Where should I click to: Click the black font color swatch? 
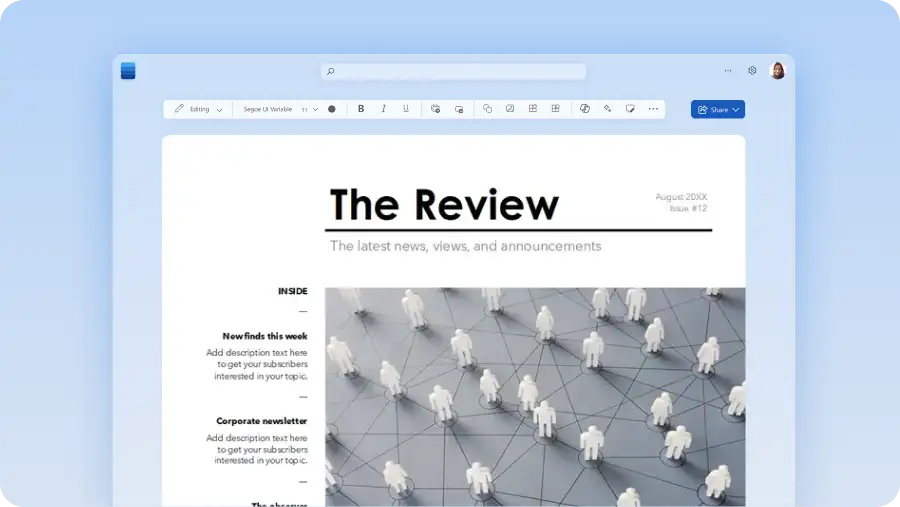pos(332,109)
